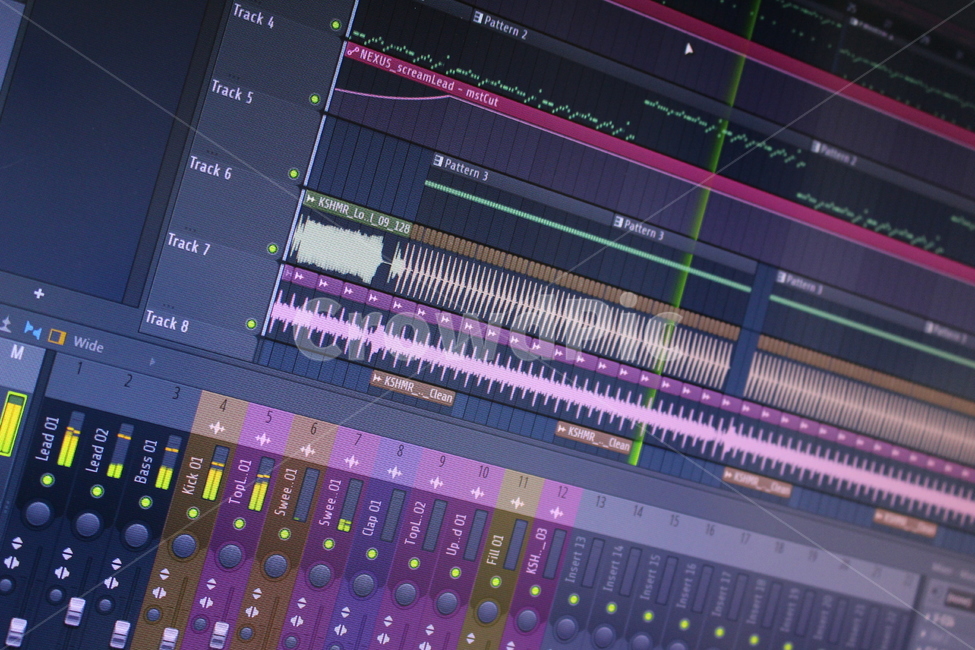Select mixer channel number 3

177,393
